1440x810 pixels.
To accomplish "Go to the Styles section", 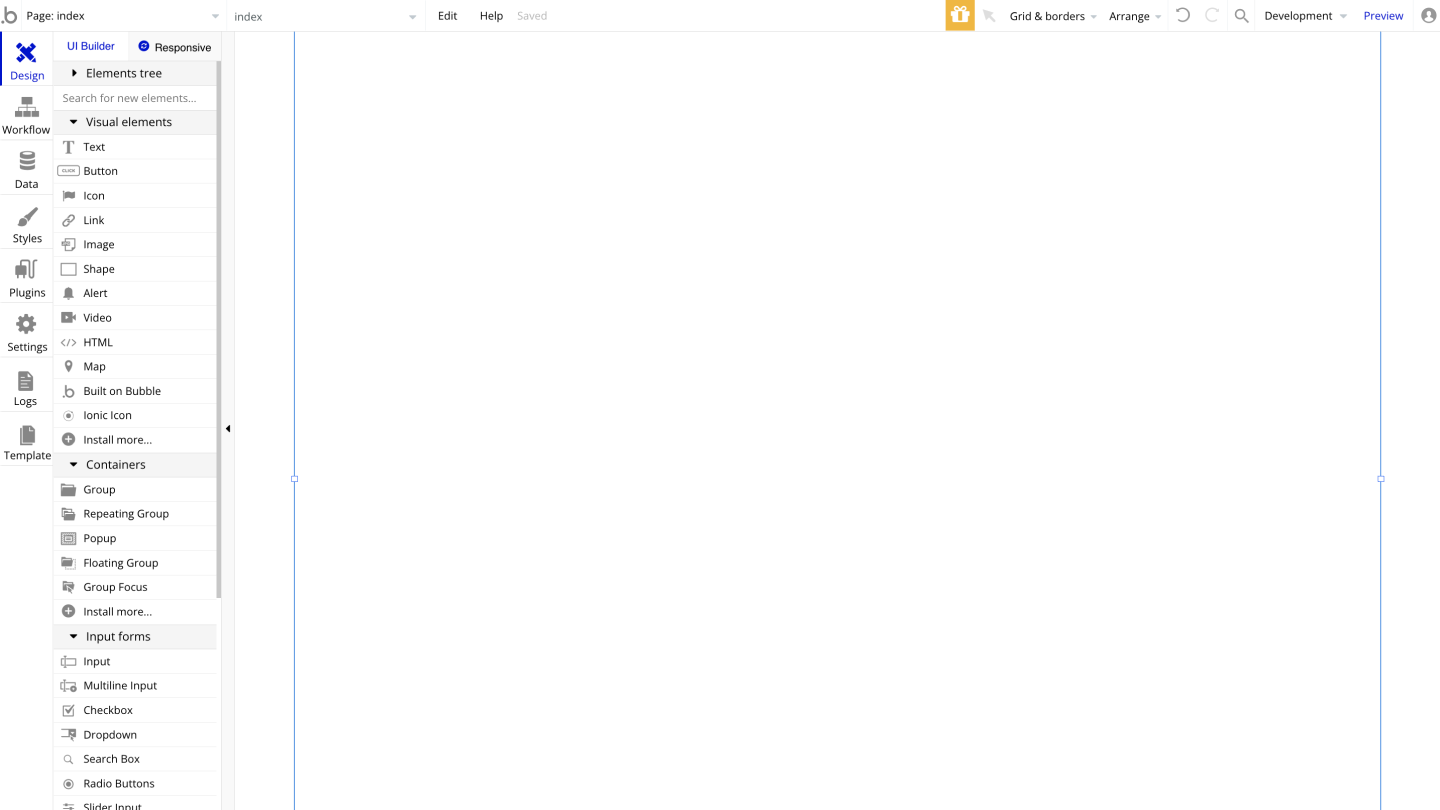I will coord(27,224).
